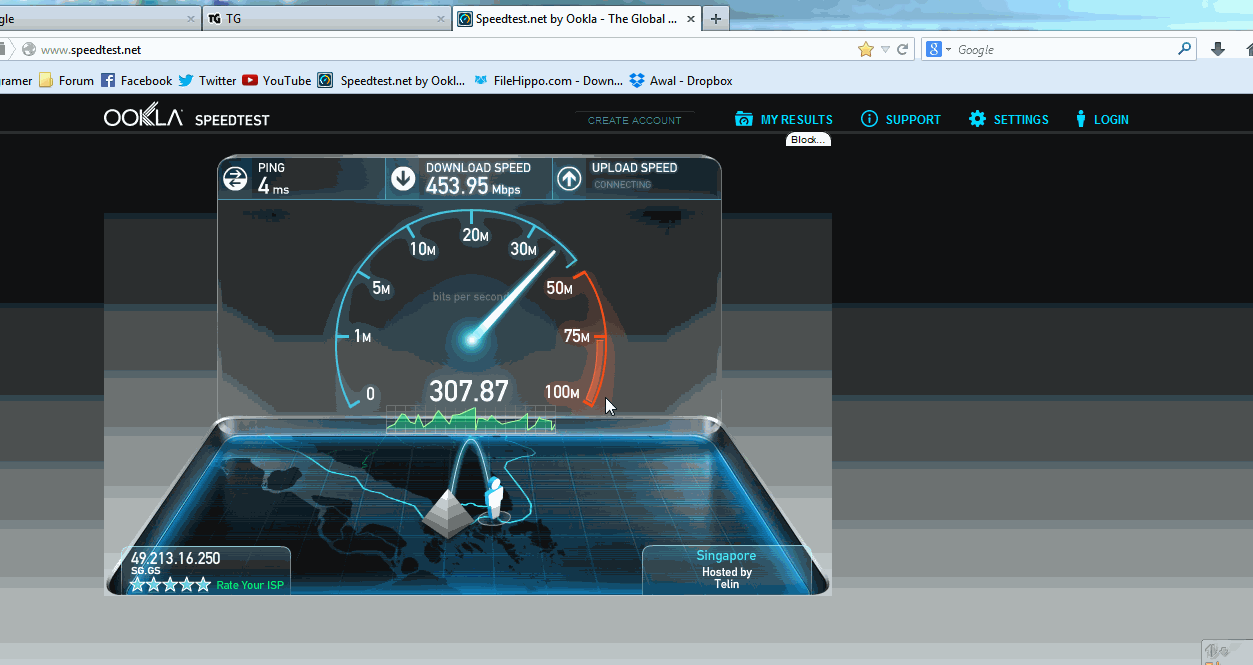Click the Rate Your ISP link
This screenshot has width=1253, height=665.
(x=250, y=585)
